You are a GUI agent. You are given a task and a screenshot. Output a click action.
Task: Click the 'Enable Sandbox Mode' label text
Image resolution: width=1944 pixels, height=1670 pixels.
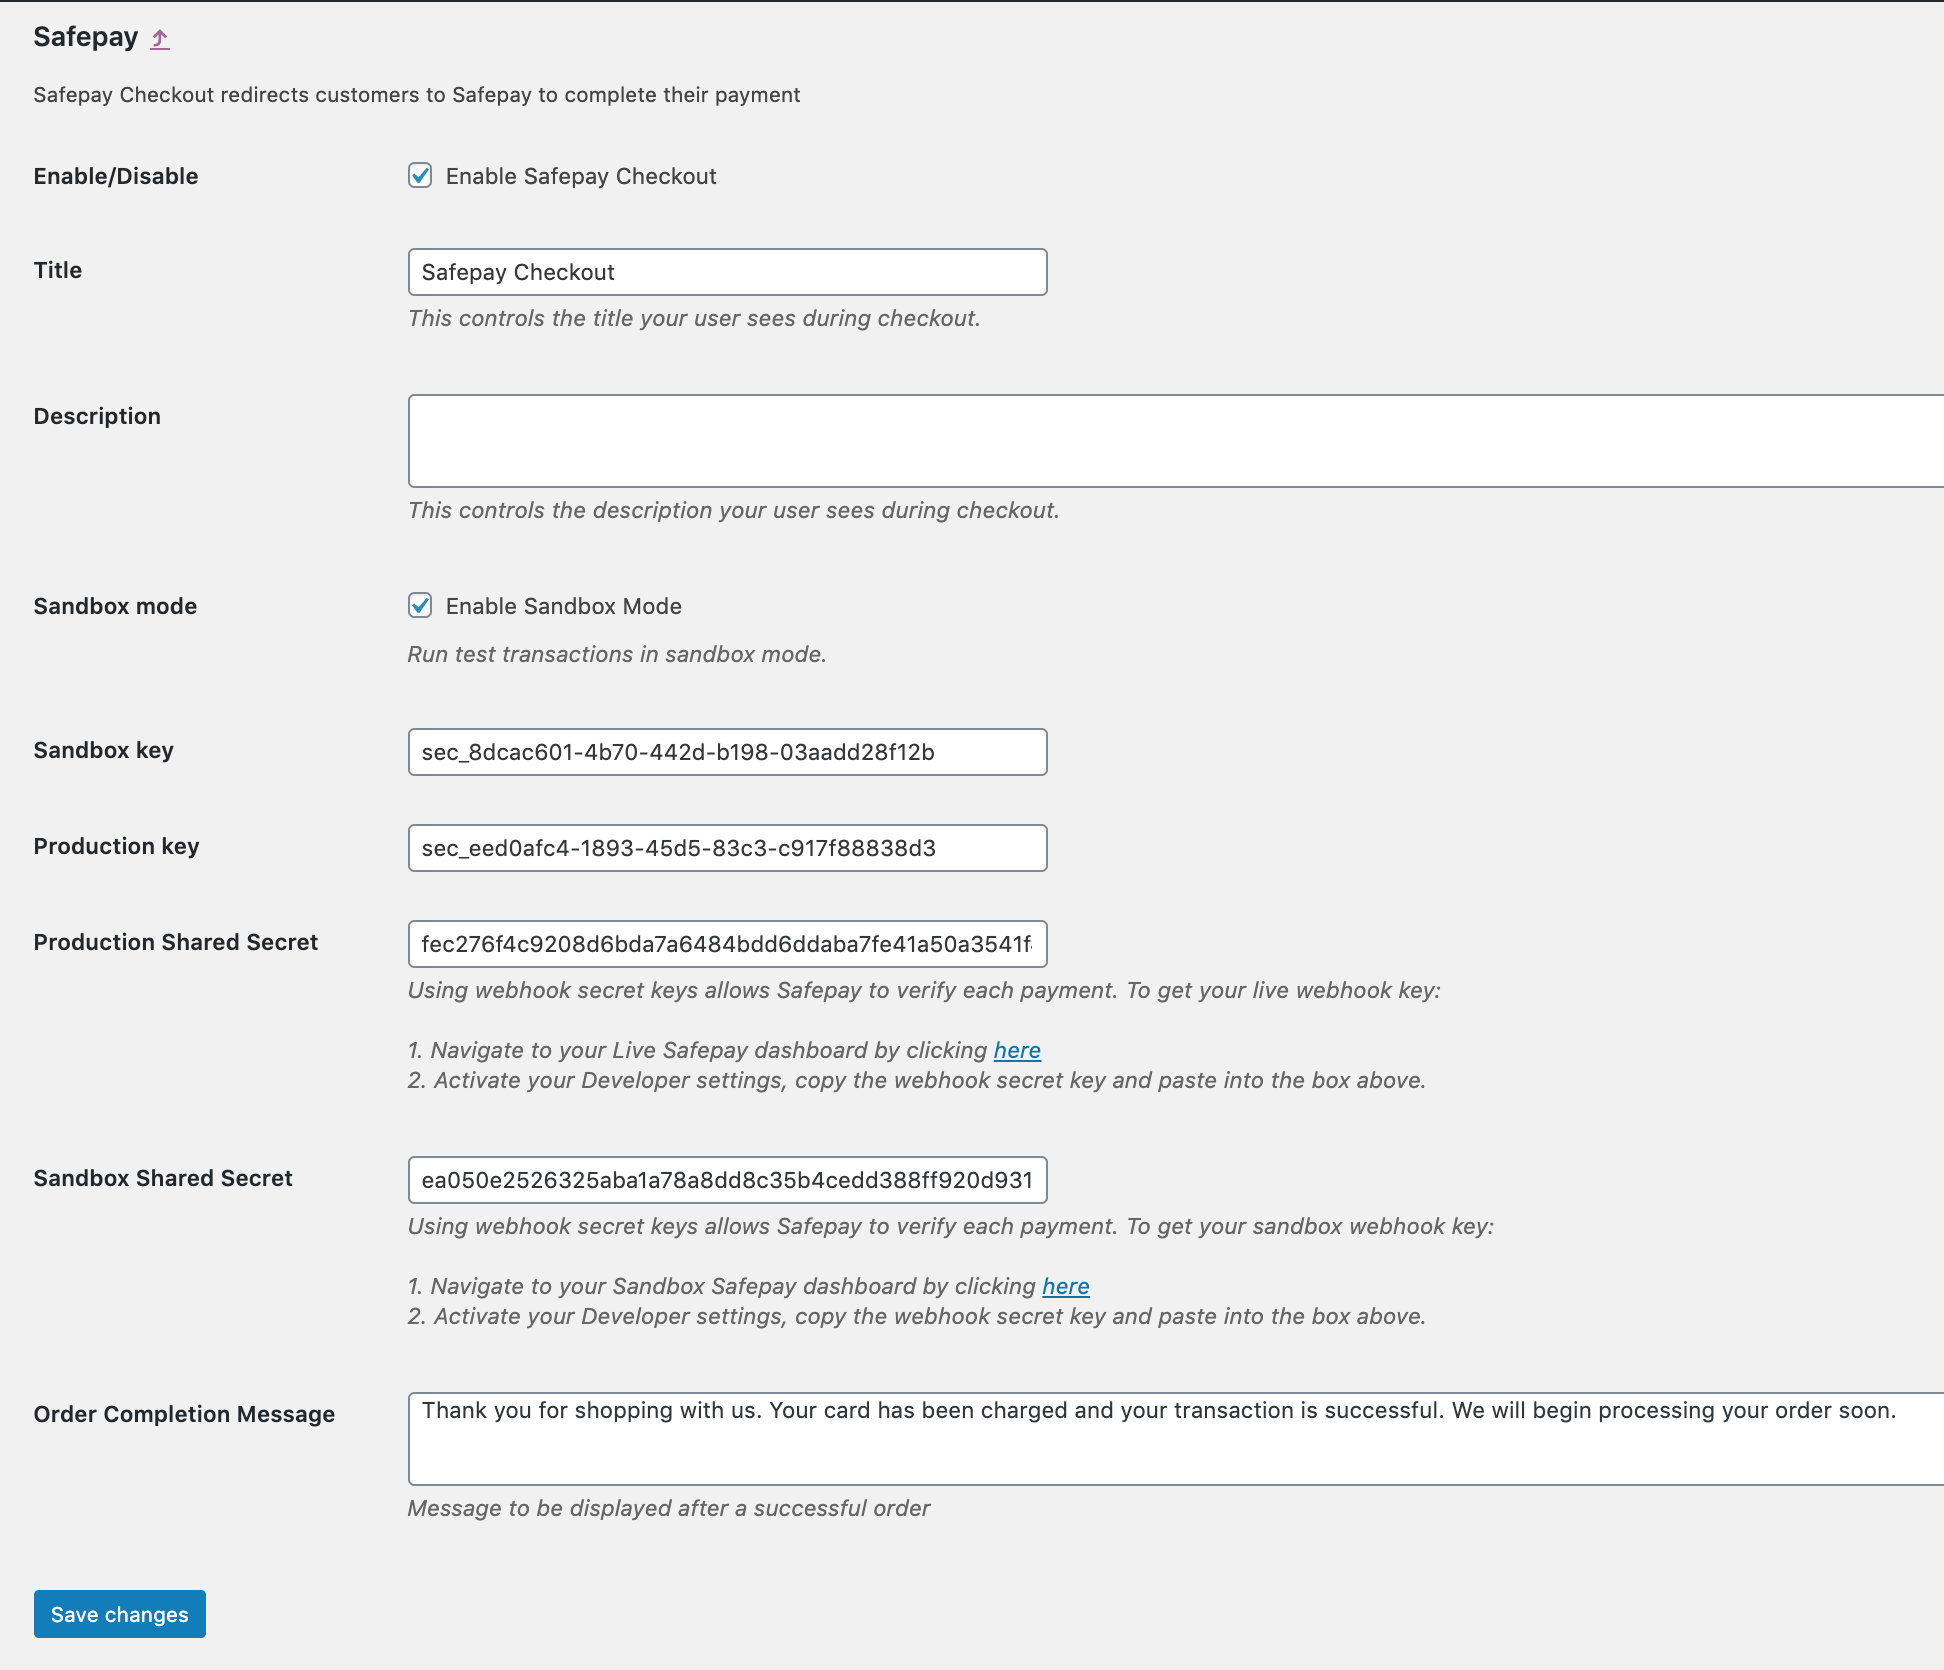coord(564,606)
